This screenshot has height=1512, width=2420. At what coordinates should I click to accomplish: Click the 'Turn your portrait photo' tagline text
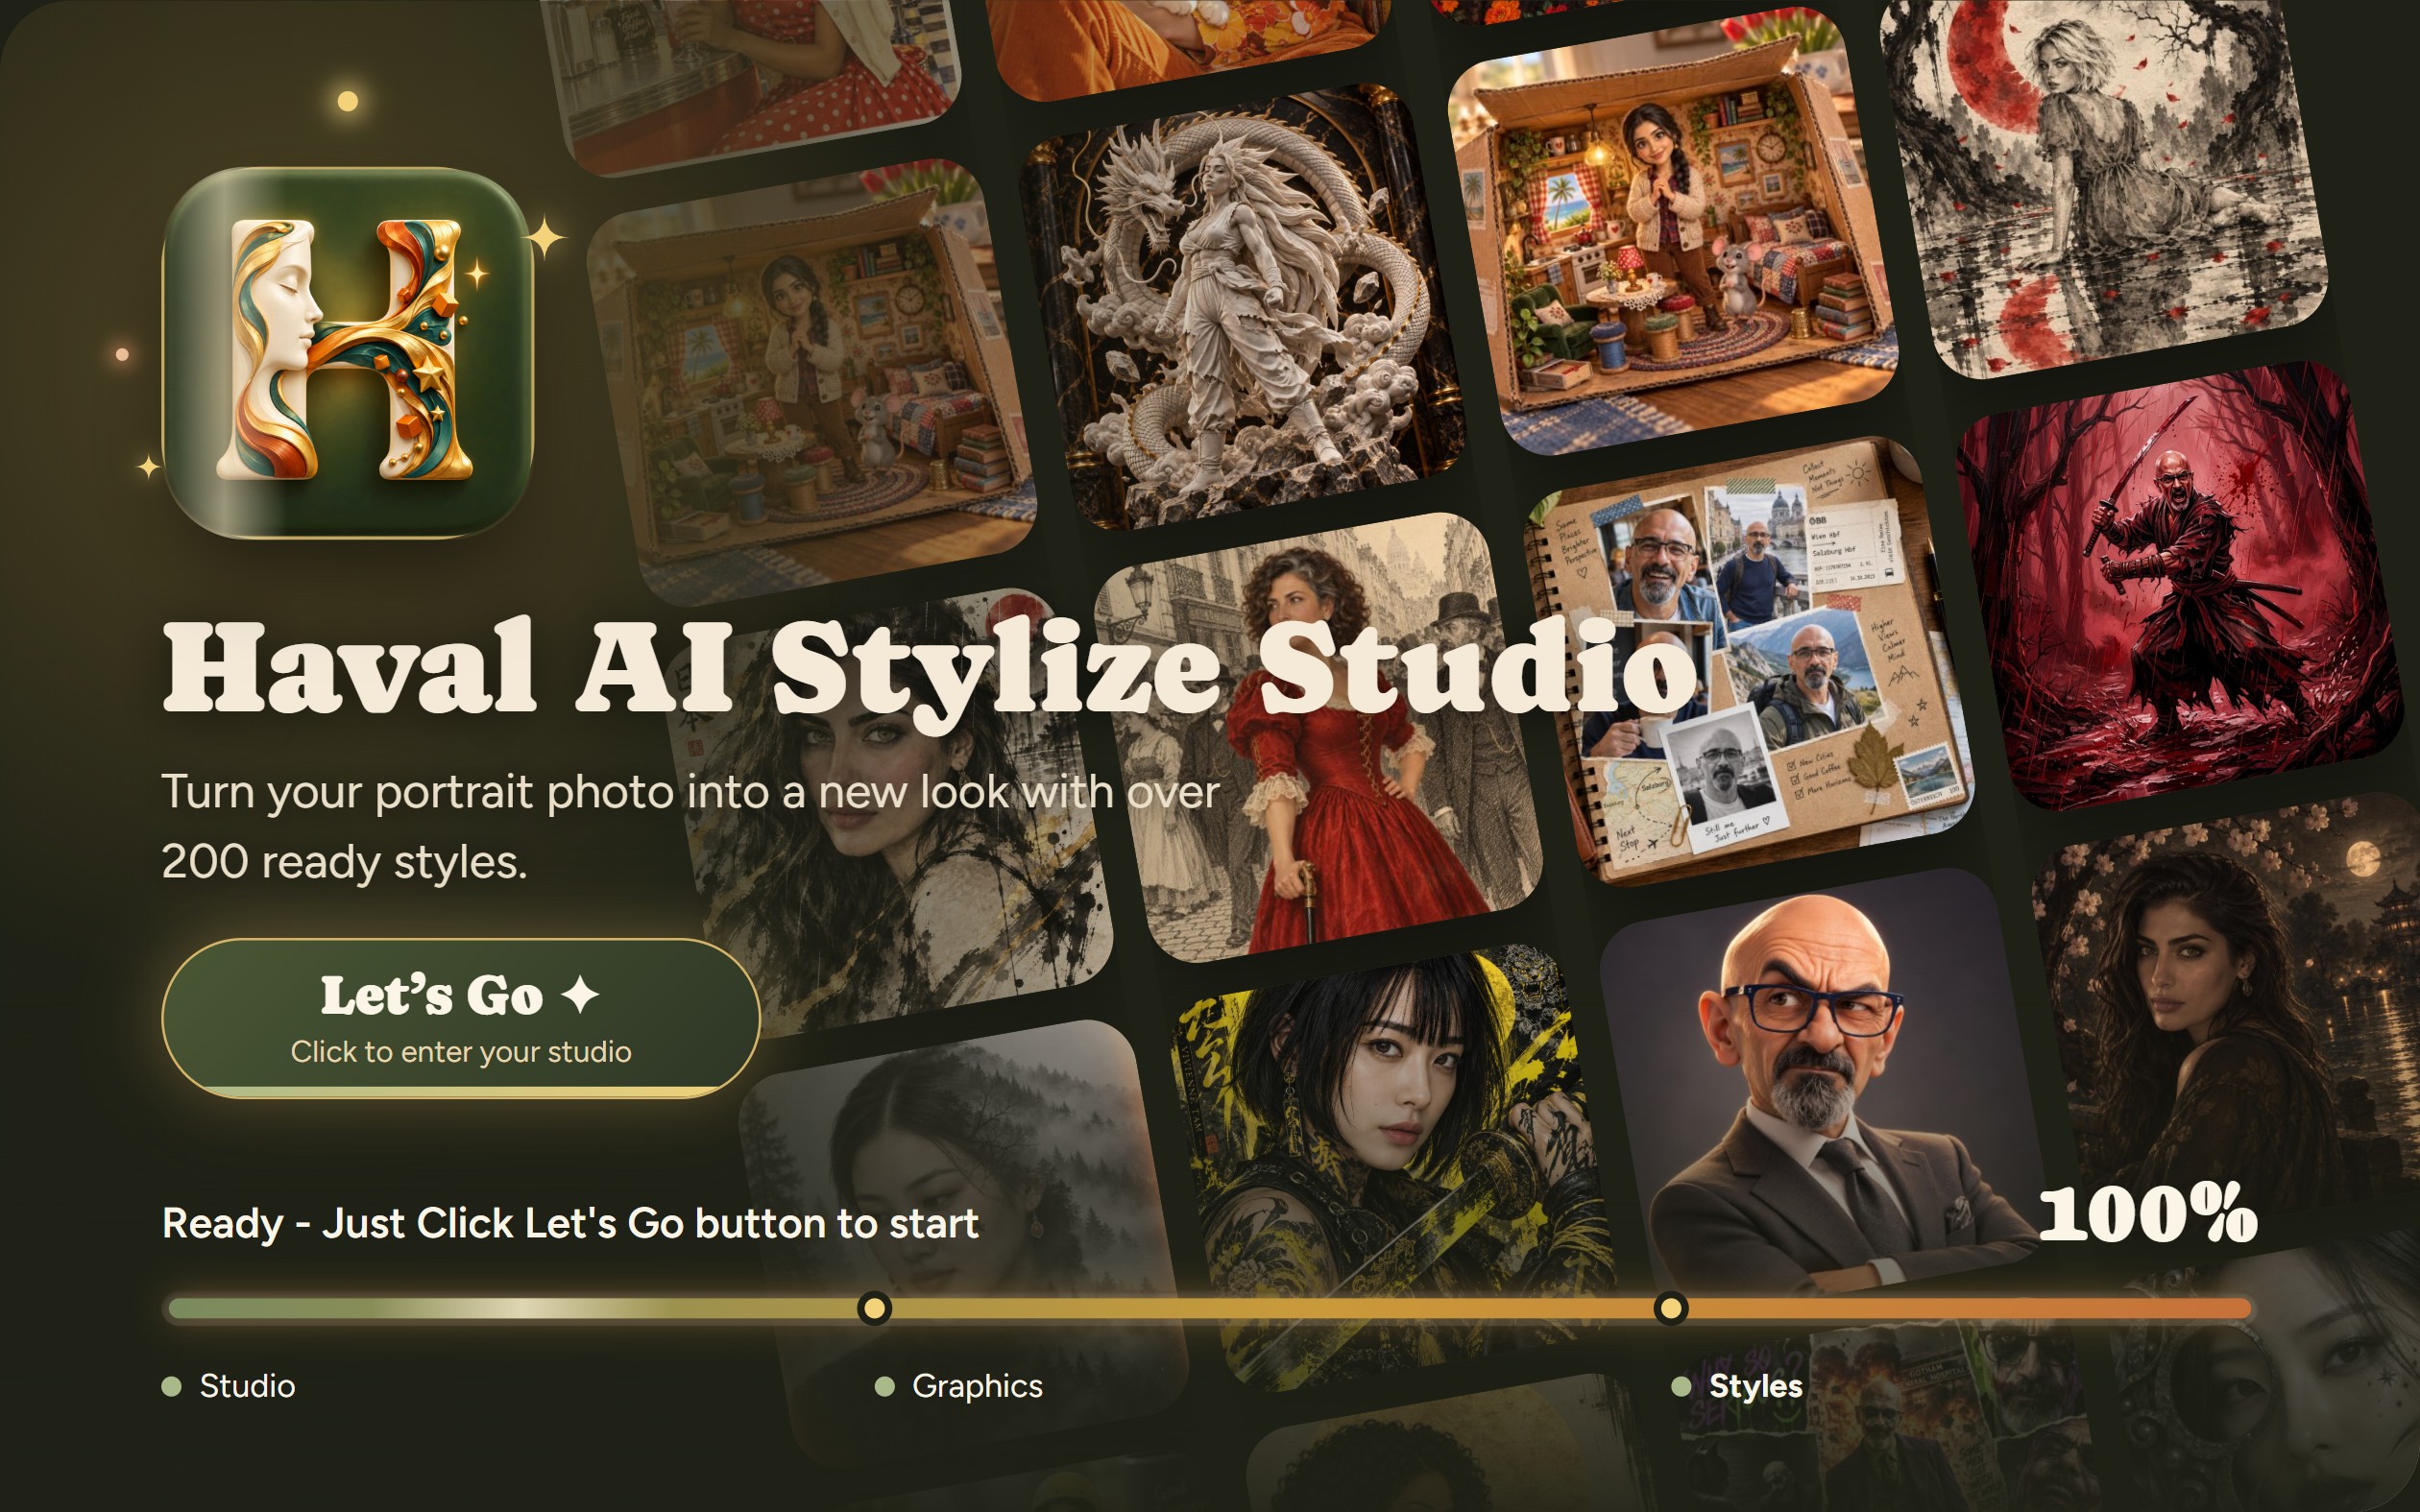pyautogui.click(x=690, y=827)
